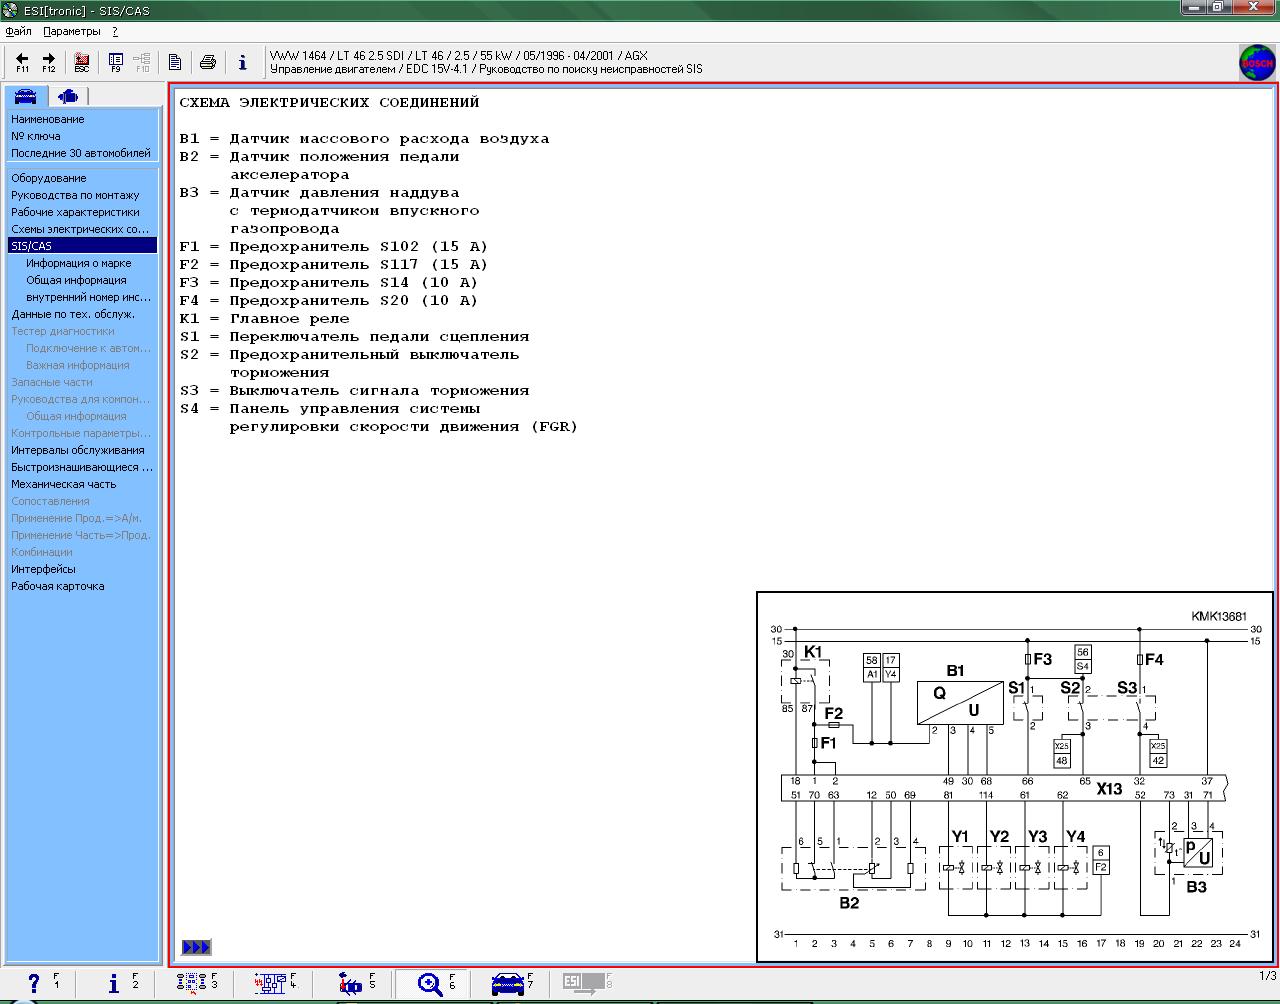Open Руководства по монтажу
1280x1004 pixels.
pos(75,195)
